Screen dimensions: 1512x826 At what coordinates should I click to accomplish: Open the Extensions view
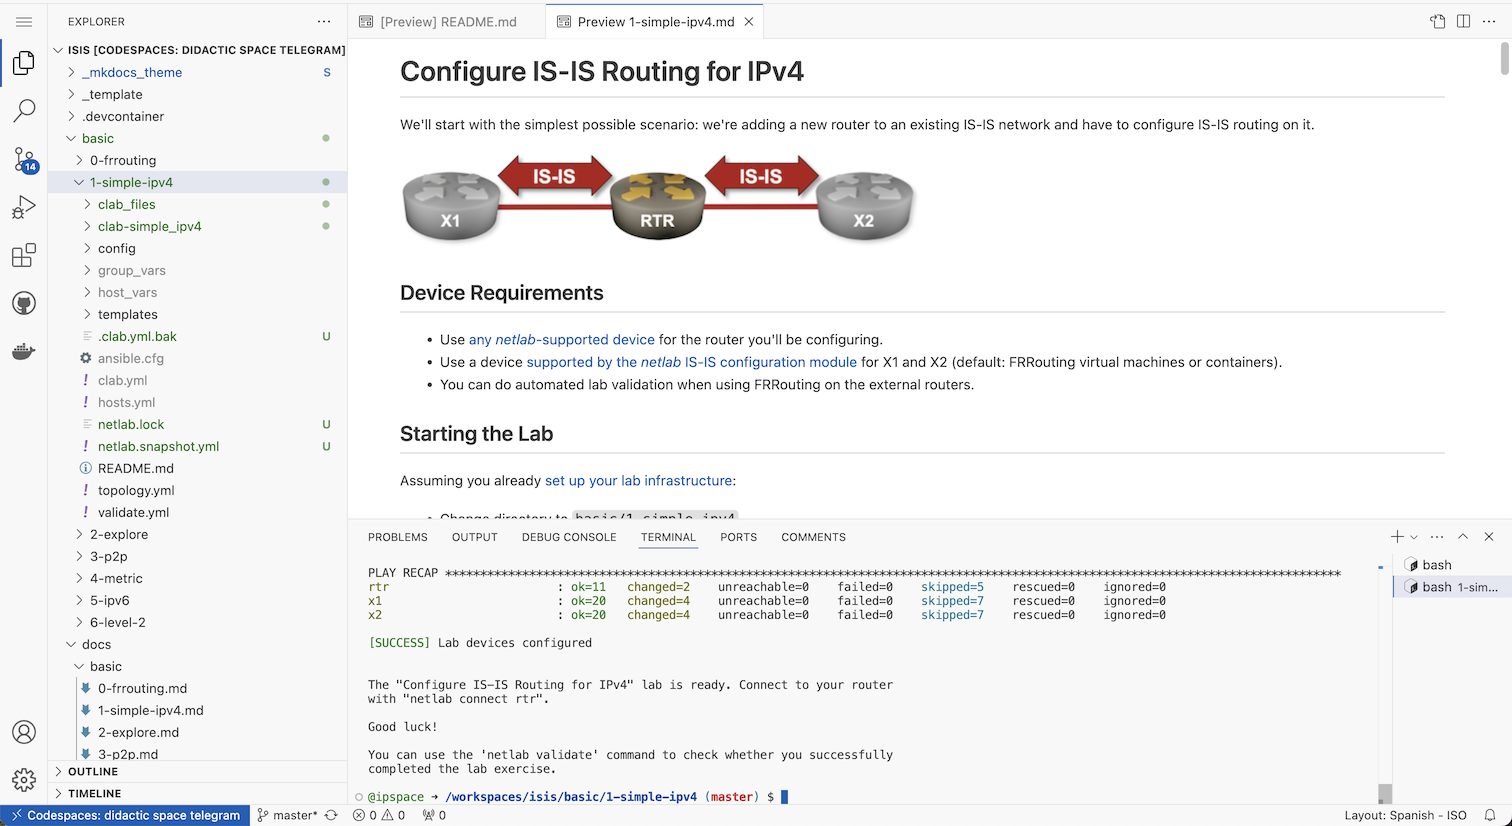24,256
